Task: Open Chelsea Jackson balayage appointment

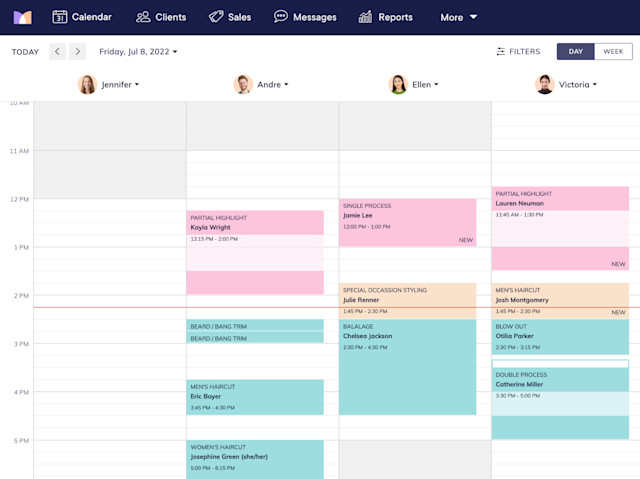Action: click(407, 367)
